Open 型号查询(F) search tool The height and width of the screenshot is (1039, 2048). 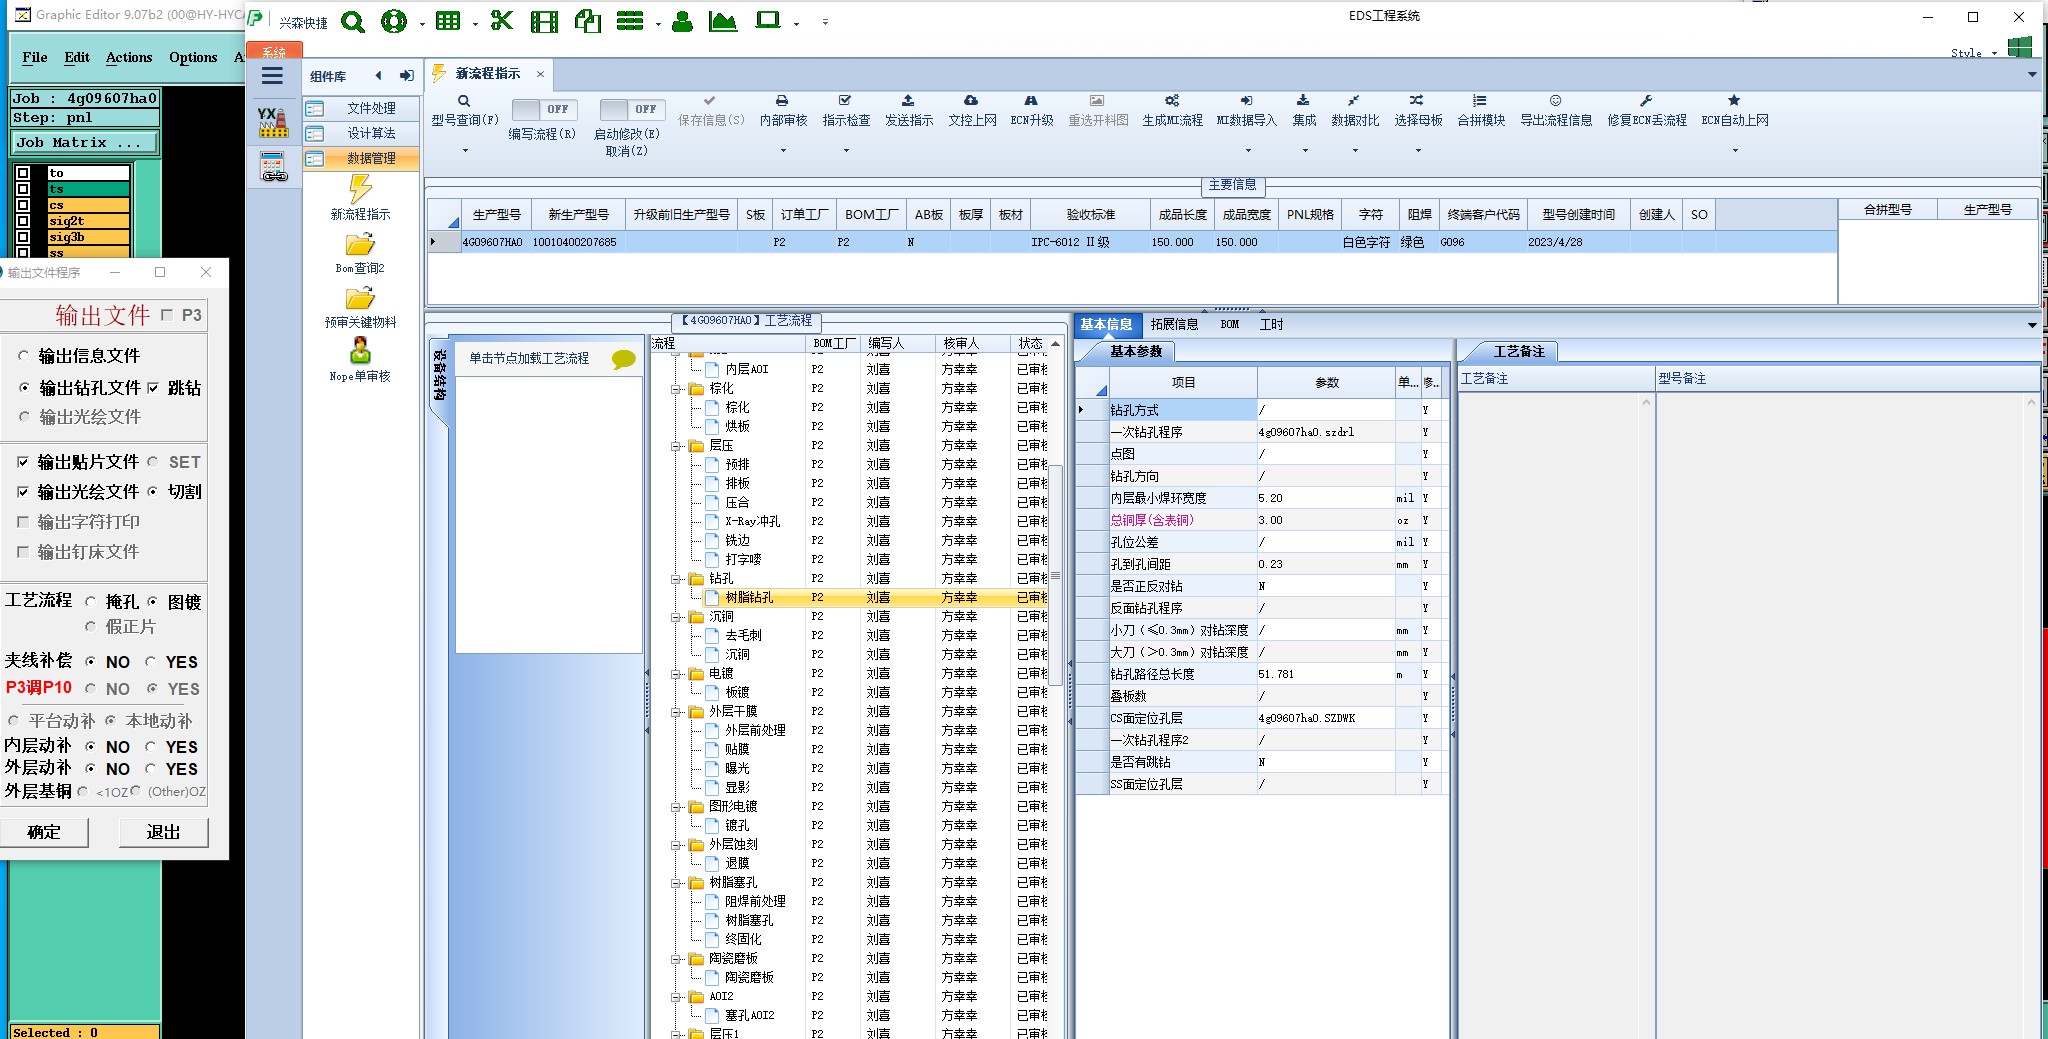click(x=464, y=111)
